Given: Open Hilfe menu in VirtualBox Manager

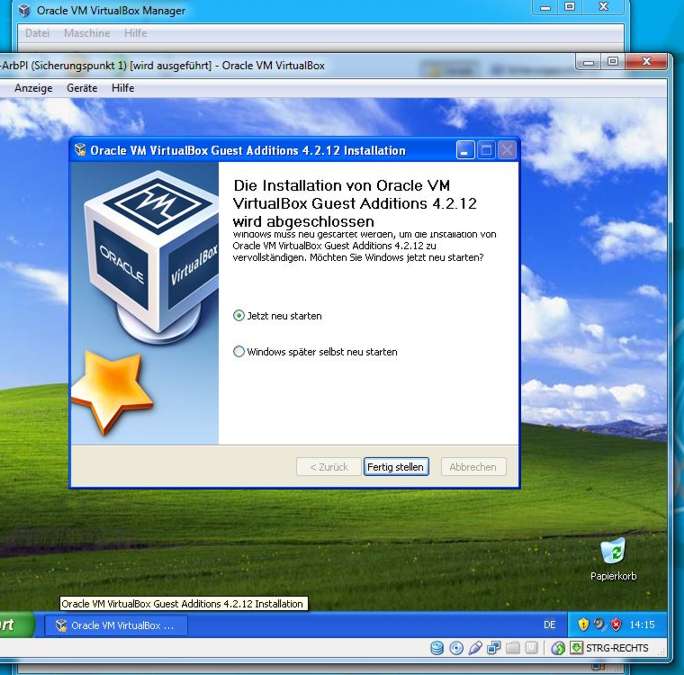Looking at the screenshot, I should point(136,33).
